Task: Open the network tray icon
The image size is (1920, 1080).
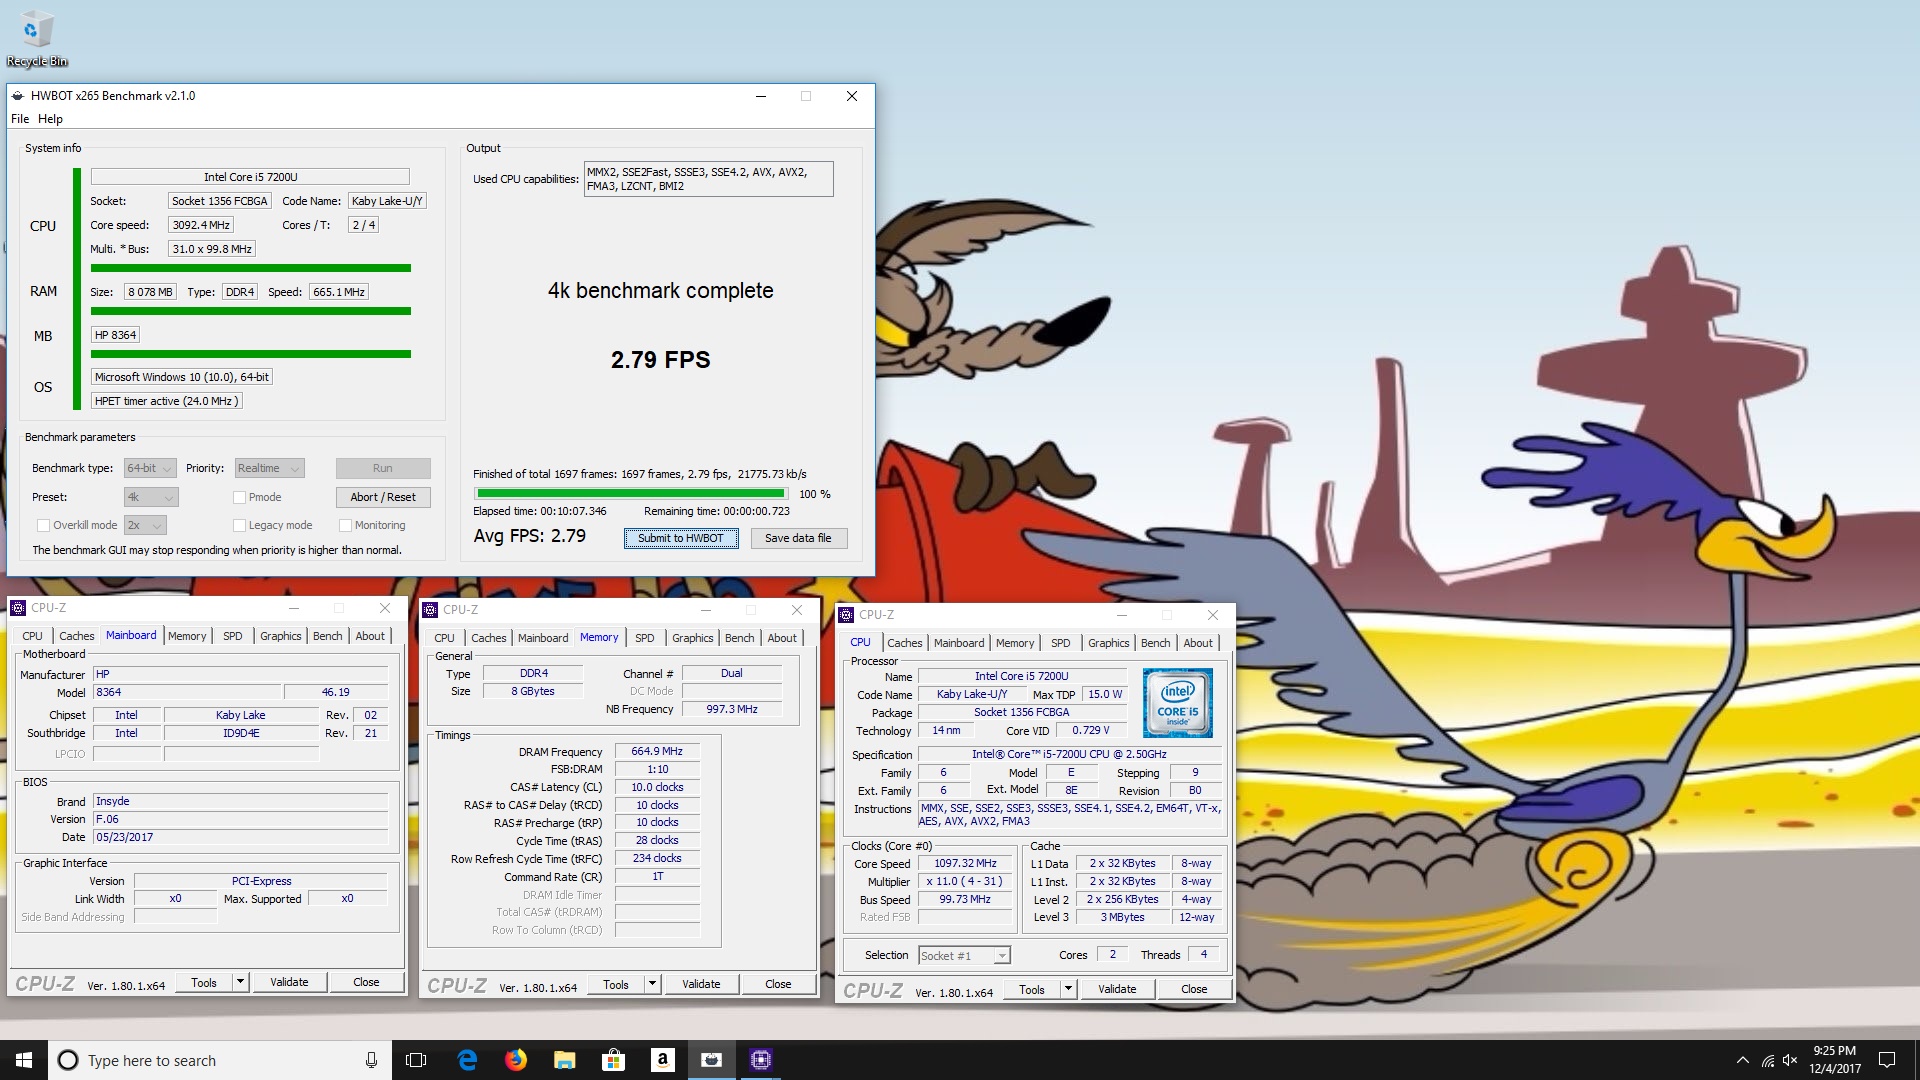Action: (x=1767, y=1060)
